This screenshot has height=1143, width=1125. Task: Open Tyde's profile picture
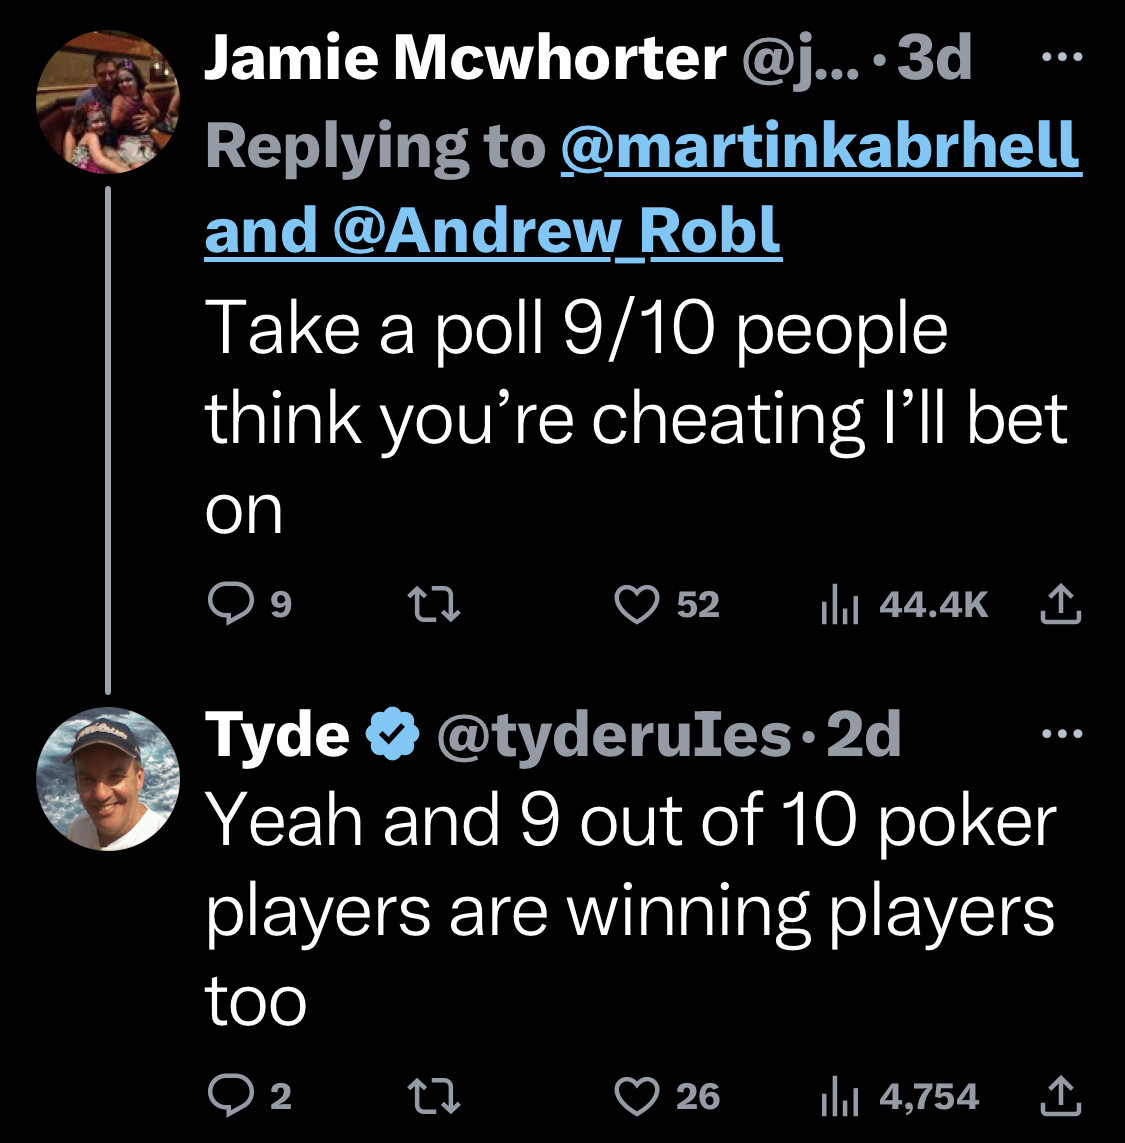coord(108,779)
